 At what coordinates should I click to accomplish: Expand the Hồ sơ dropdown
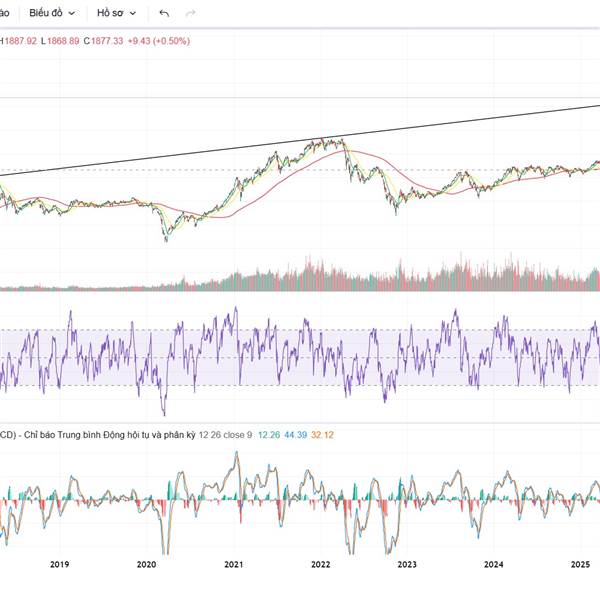tap(116, 13)
